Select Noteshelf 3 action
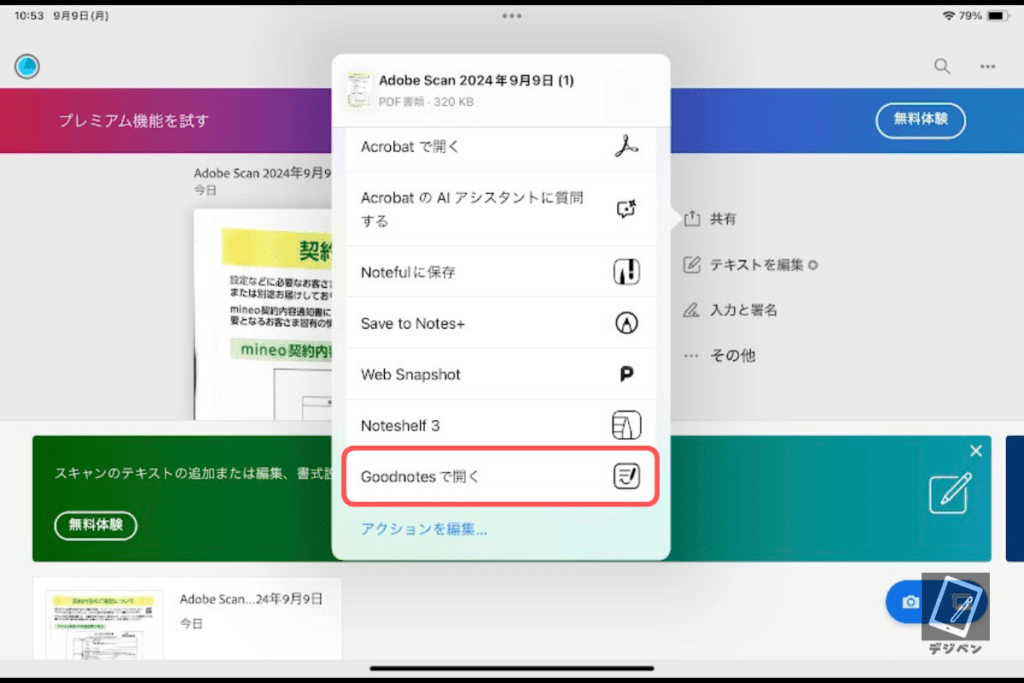Viewport: 1024px width, 683px height. 500,425
